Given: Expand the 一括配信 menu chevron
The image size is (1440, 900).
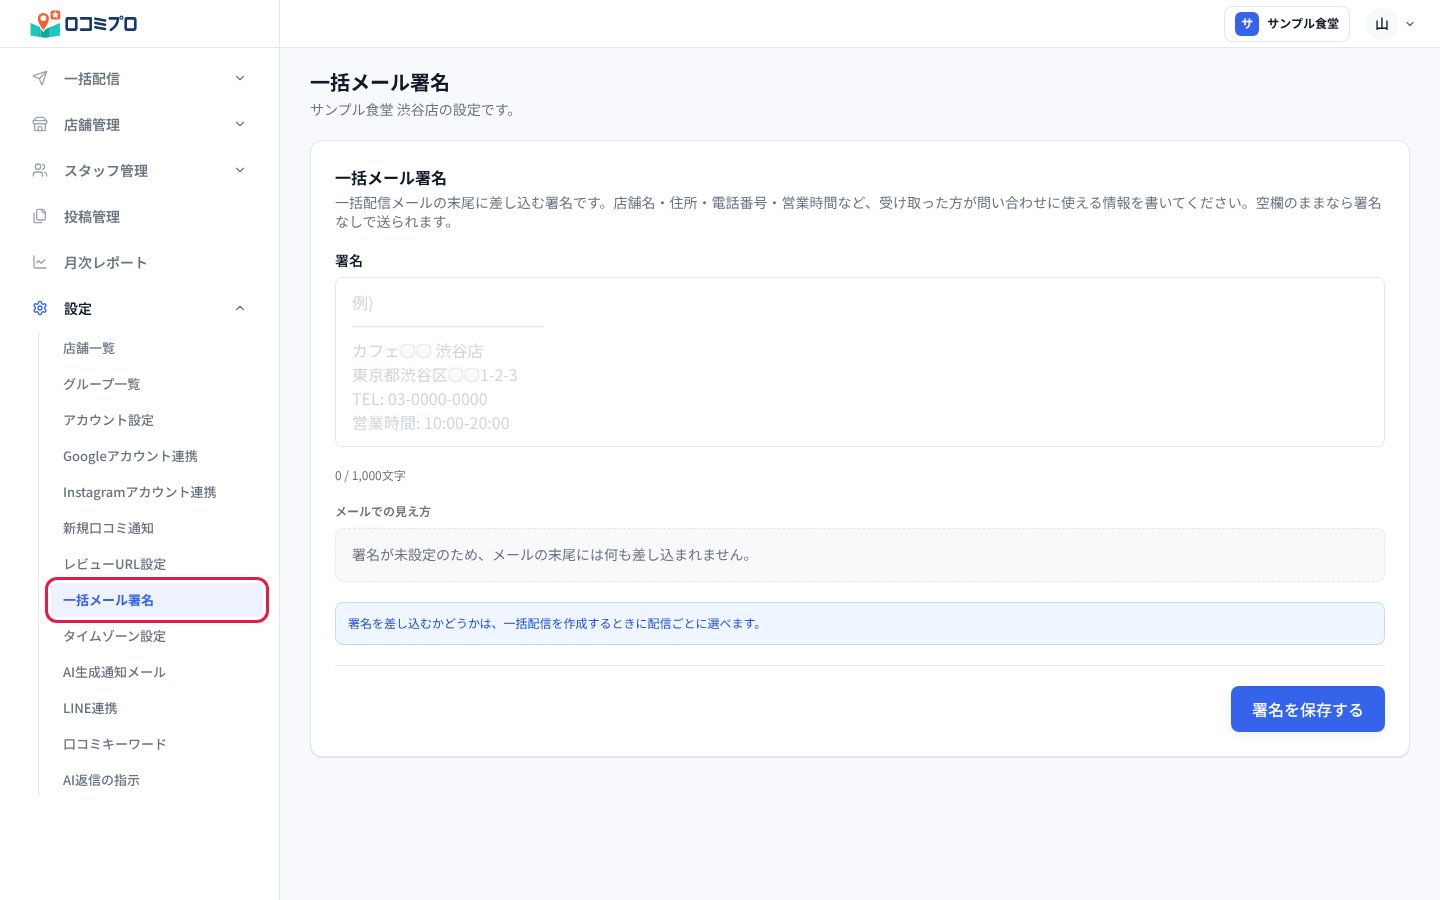Looking at the screenshot, I should pyautogui.click(x=240, y=78).
